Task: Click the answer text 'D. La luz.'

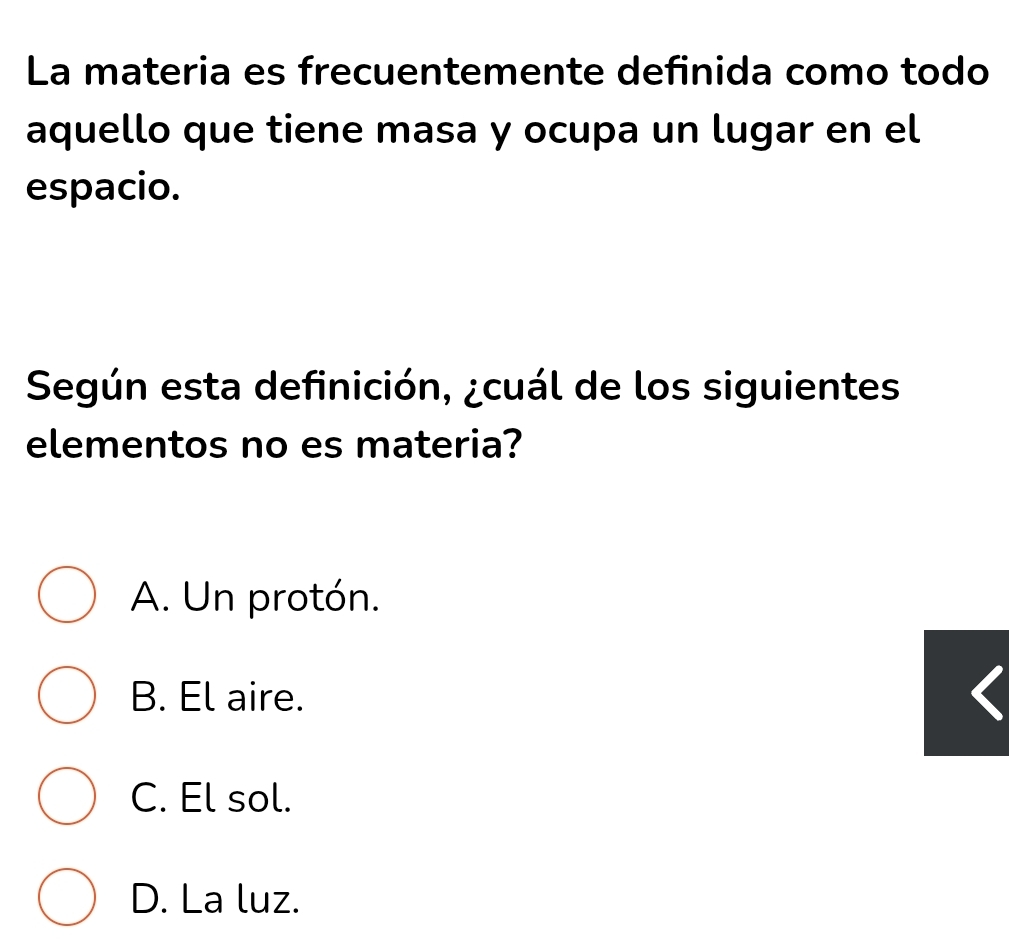Action: (x=215, y=899)
